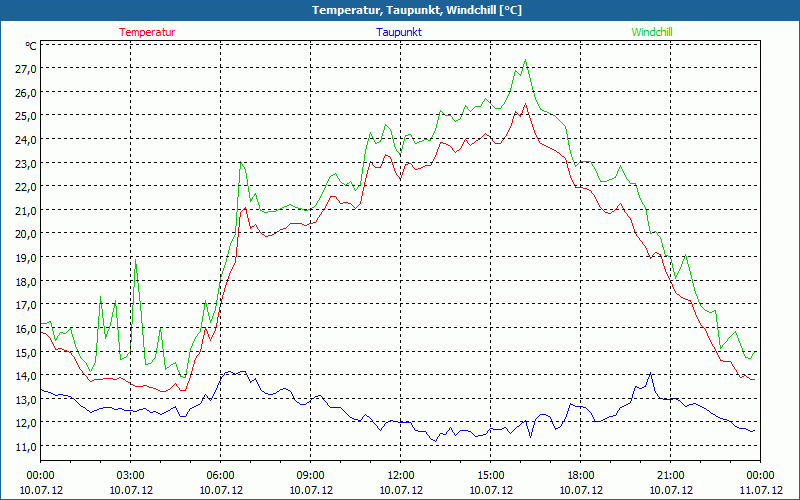Click the '°C' unit label on the axis
The image size is (800, 500).
[x=31, y=46]
